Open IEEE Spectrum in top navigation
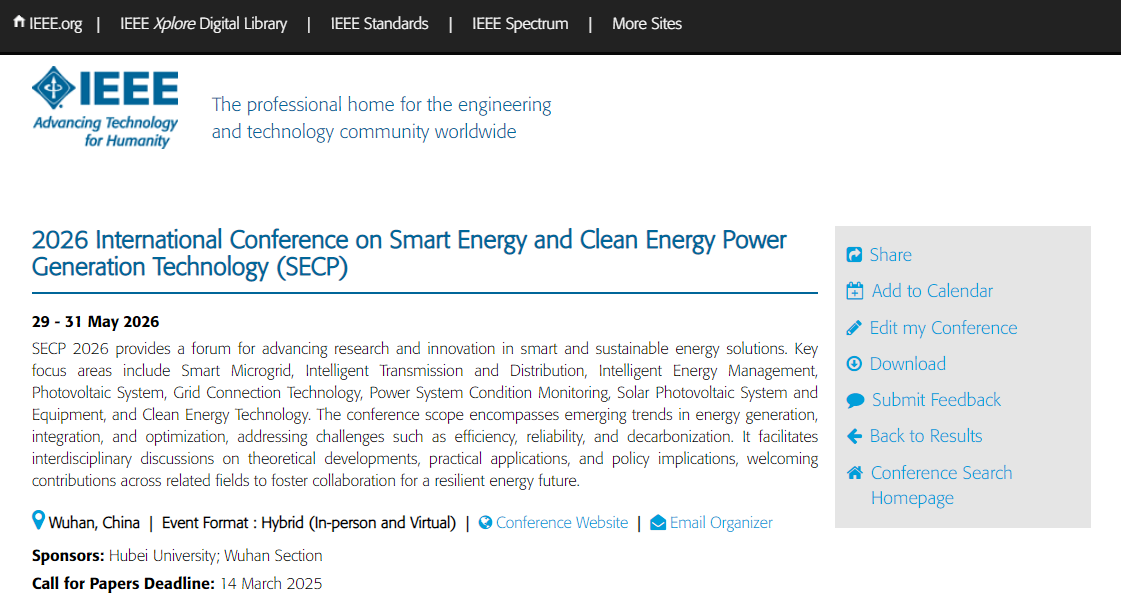Viewport: 1121px width, 611px height. [x=520, y=24]
